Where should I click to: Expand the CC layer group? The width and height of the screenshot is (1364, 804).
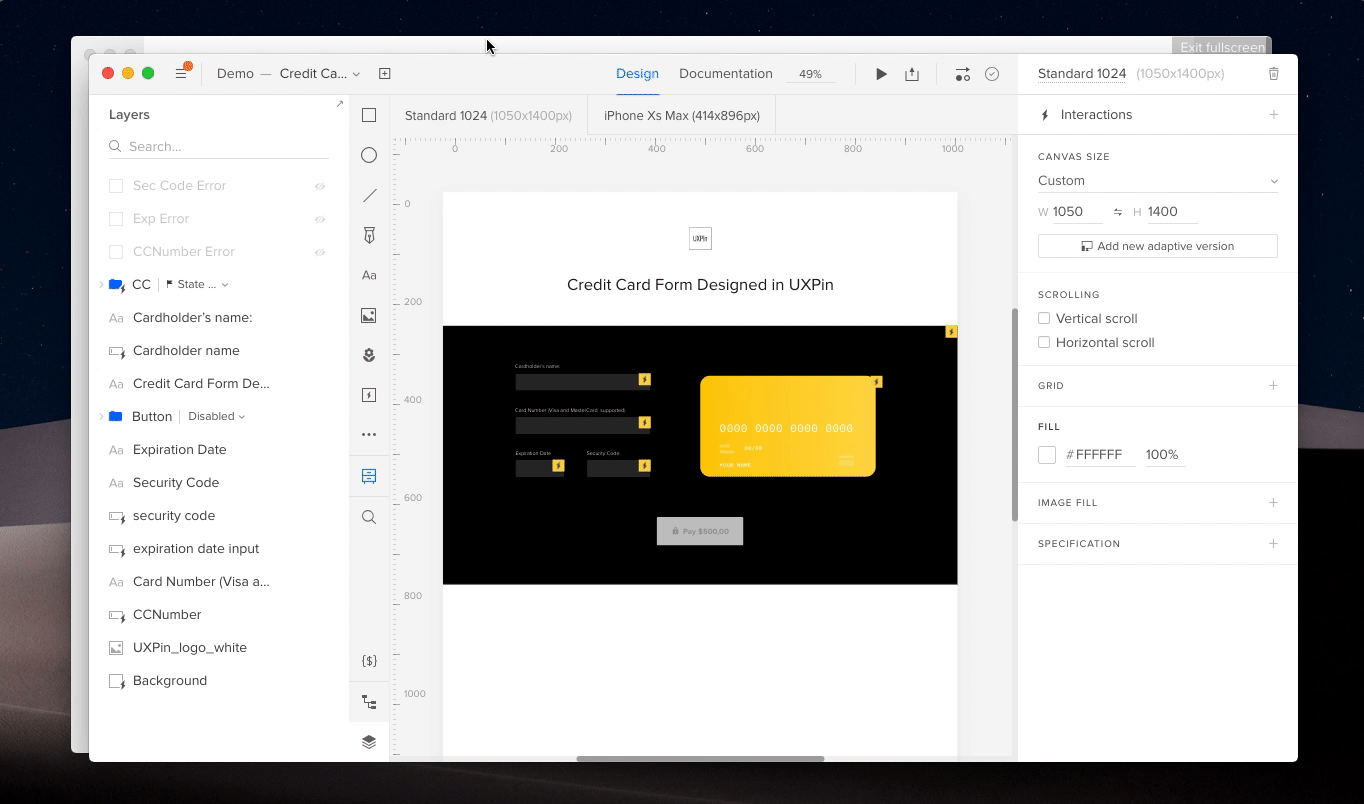tap(101, 284)
